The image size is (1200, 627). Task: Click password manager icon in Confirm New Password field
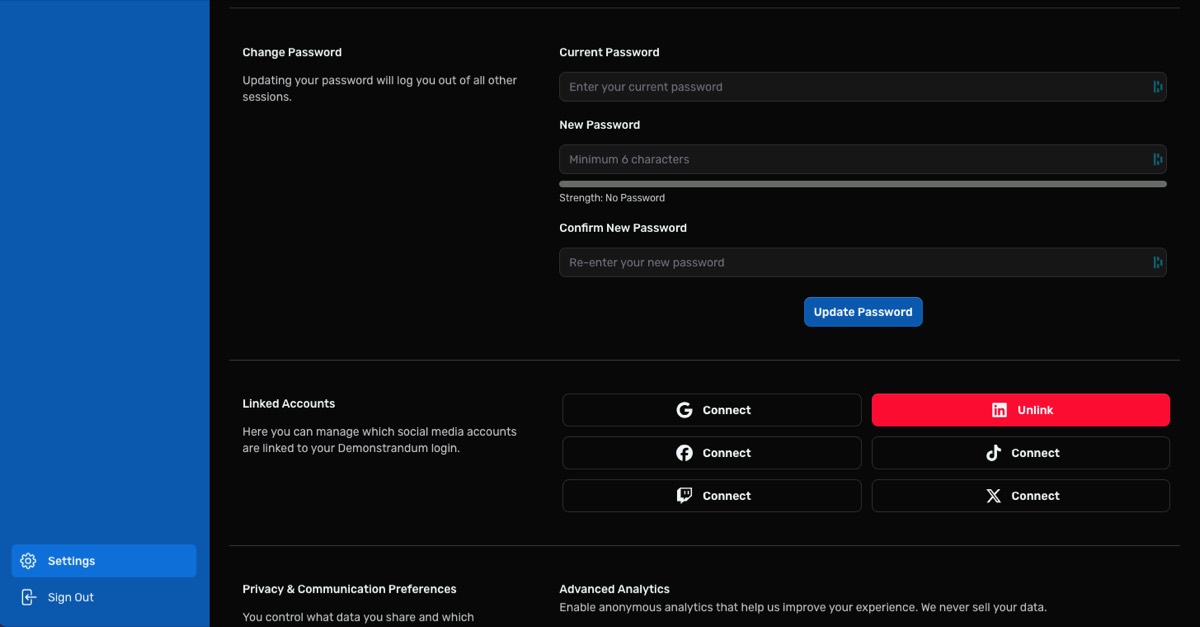point(1157,262)
